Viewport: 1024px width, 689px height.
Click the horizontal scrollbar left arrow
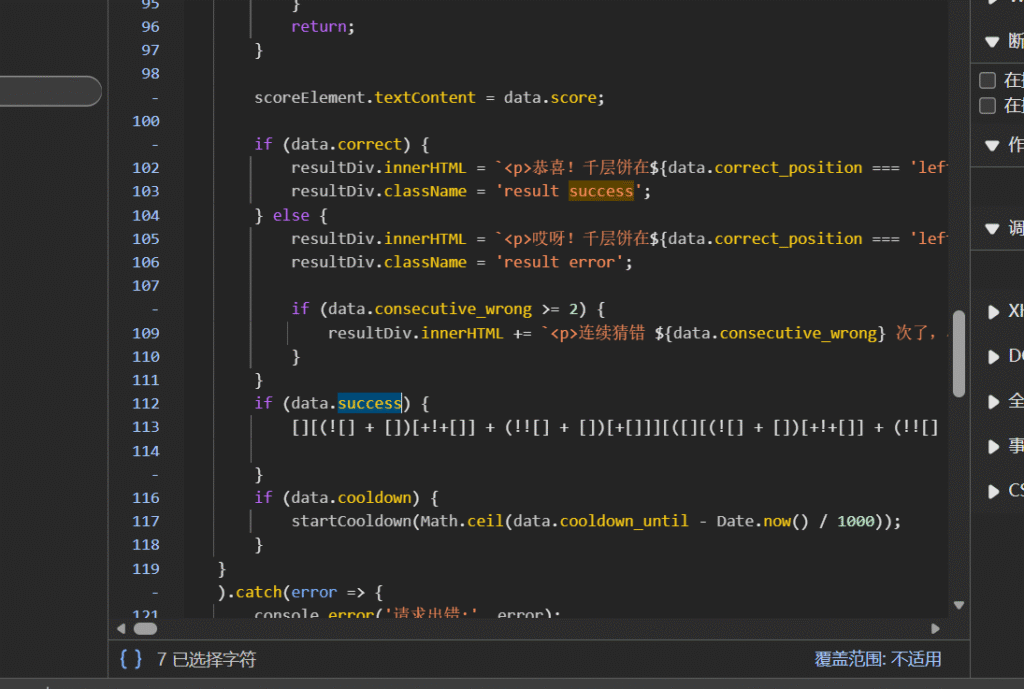122,628
